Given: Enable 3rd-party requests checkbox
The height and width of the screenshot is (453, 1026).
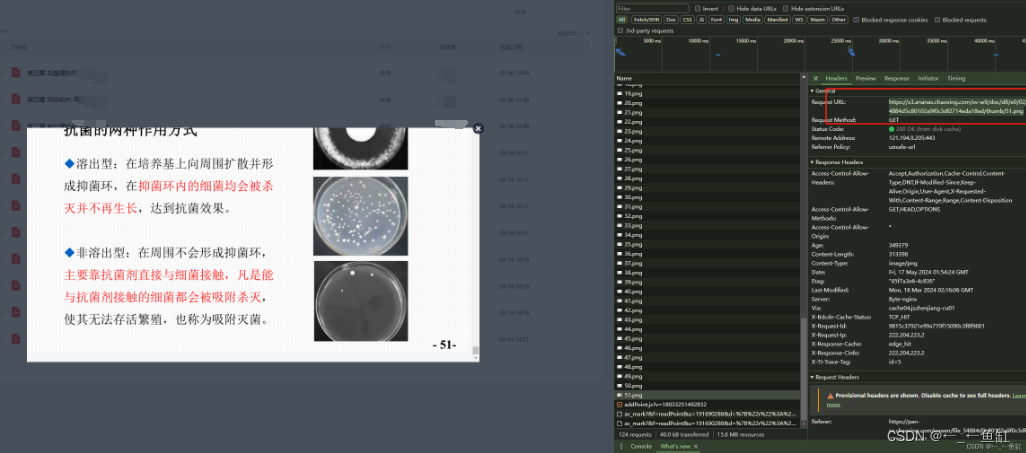Looking at the screenshot, I should (620, 31).
